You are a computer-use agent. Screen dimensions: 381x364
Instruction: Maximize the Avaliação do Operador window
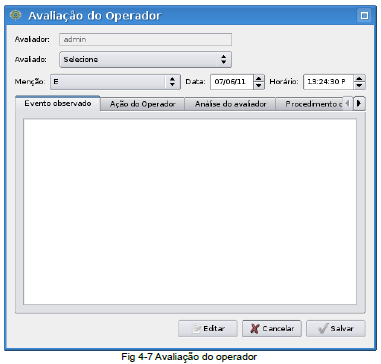[x=364, y=15]
